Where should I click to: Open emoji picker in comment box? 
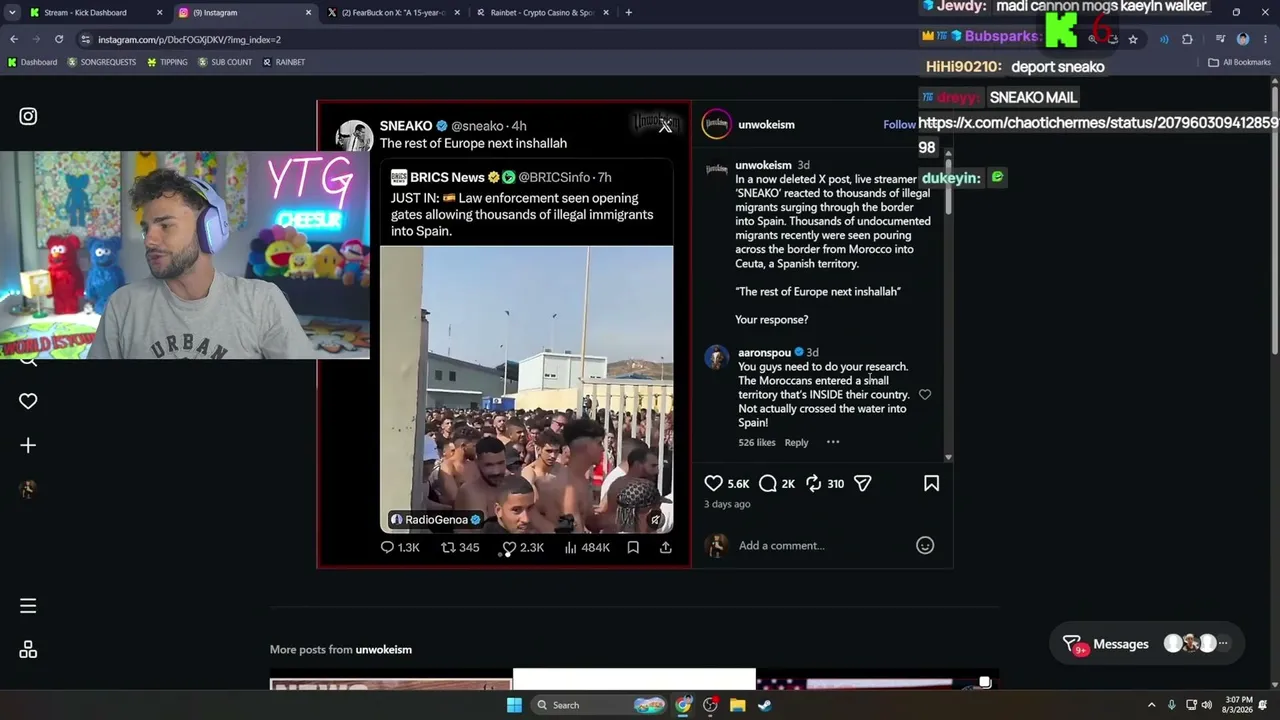point(925,546)
